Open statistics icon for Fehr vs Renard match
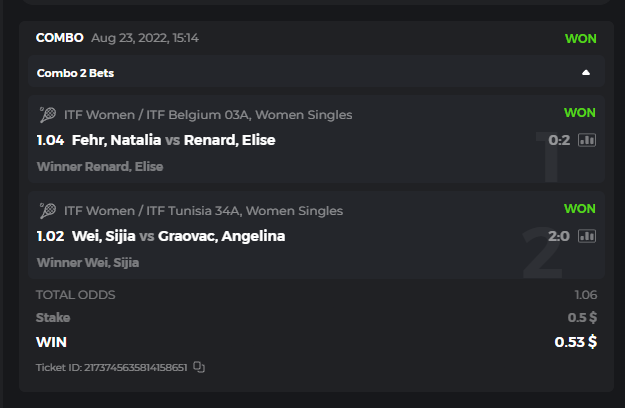This screenshot has height=408, width=625. [x=587, y=140]
